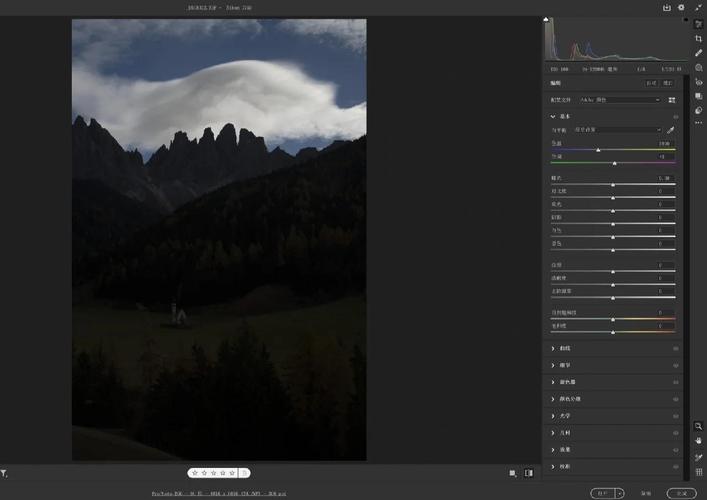This screenshot has height=500, width=707.
Task: Click the Auto (自动) edit button
Action: coord(651,83)
